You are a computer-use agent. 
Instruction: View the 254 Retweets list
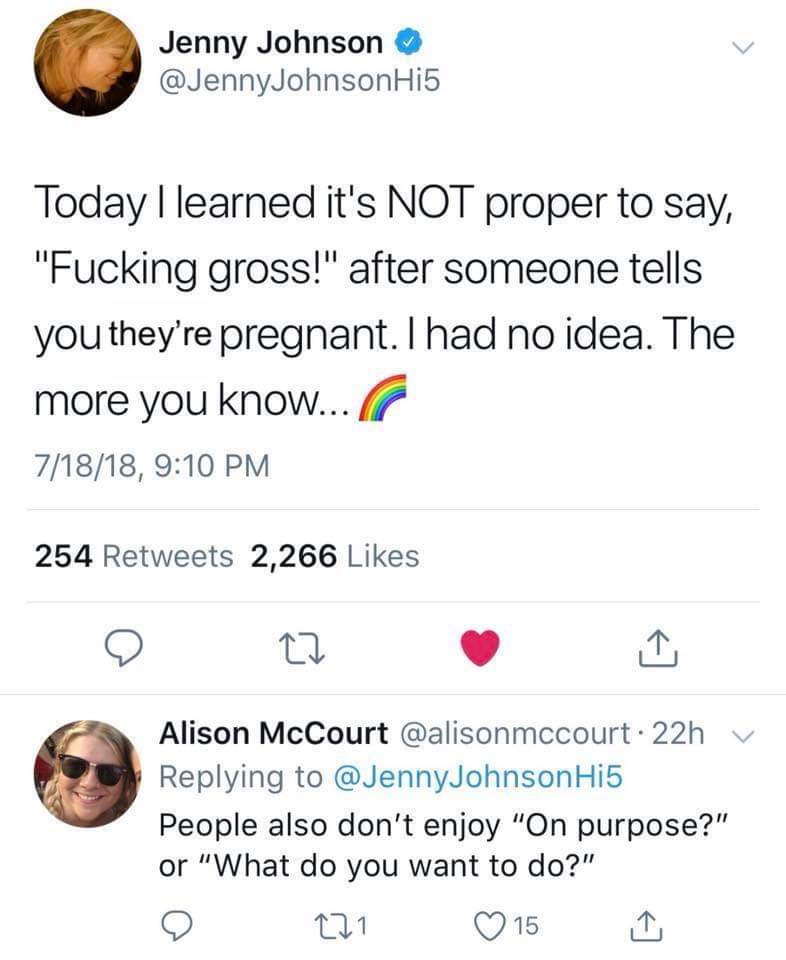(x=133, y=556)
